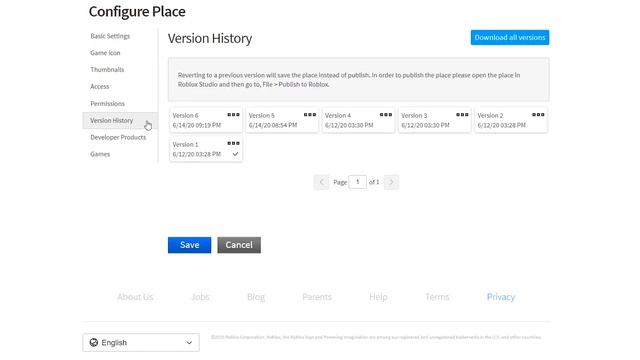Click the 6/14/20 09:19 PM date
Viewport: 640px width, 360px height.
click(197, 125)
